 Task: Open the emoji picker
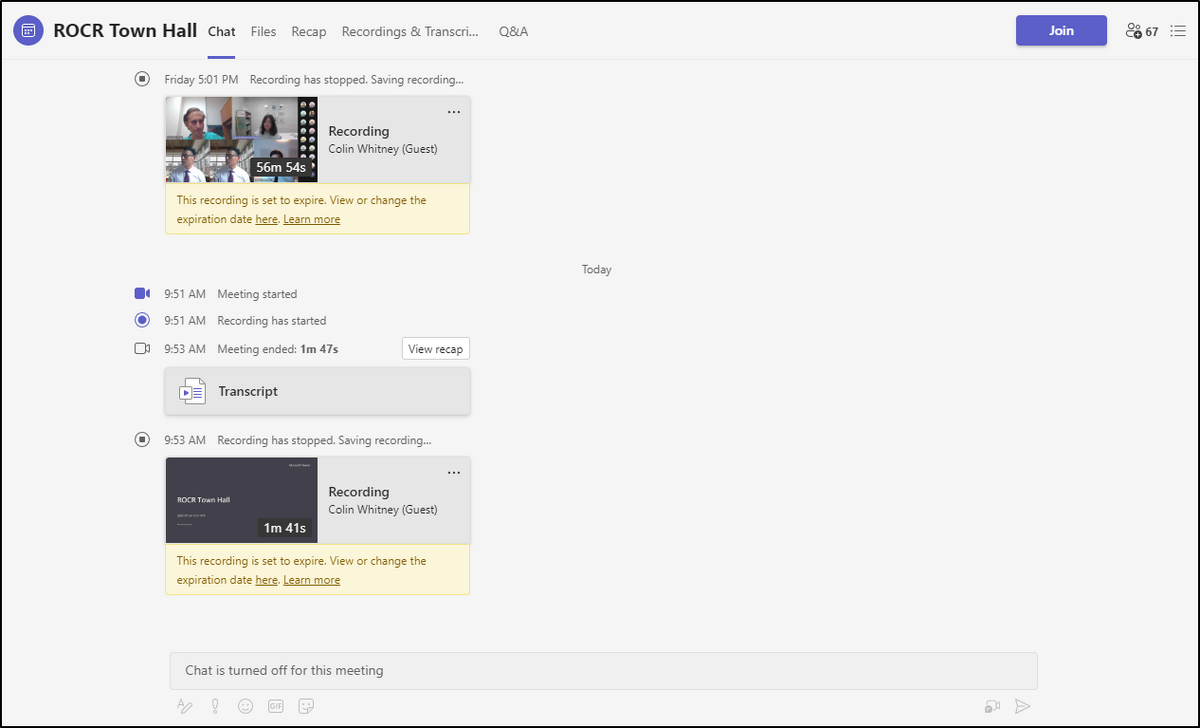pyautogui.click(x=245, y=706)
